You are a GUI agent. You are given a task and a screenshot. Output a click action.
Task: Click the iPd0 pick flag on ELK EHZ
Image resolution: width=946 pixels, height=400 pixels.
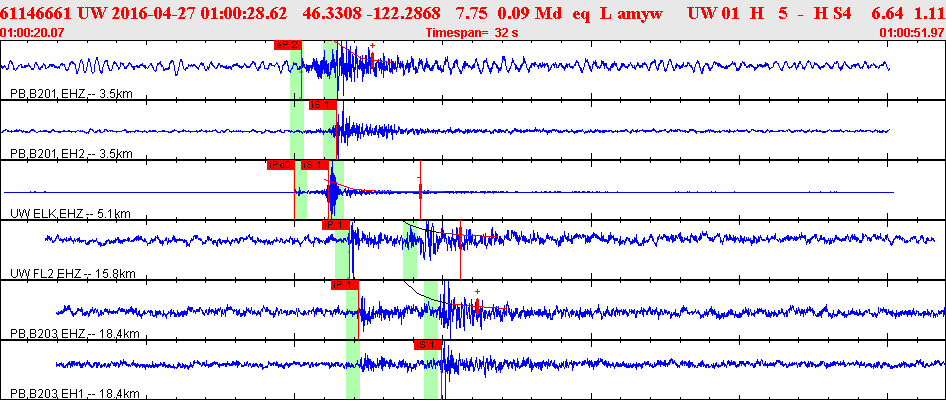pos(280,165)
